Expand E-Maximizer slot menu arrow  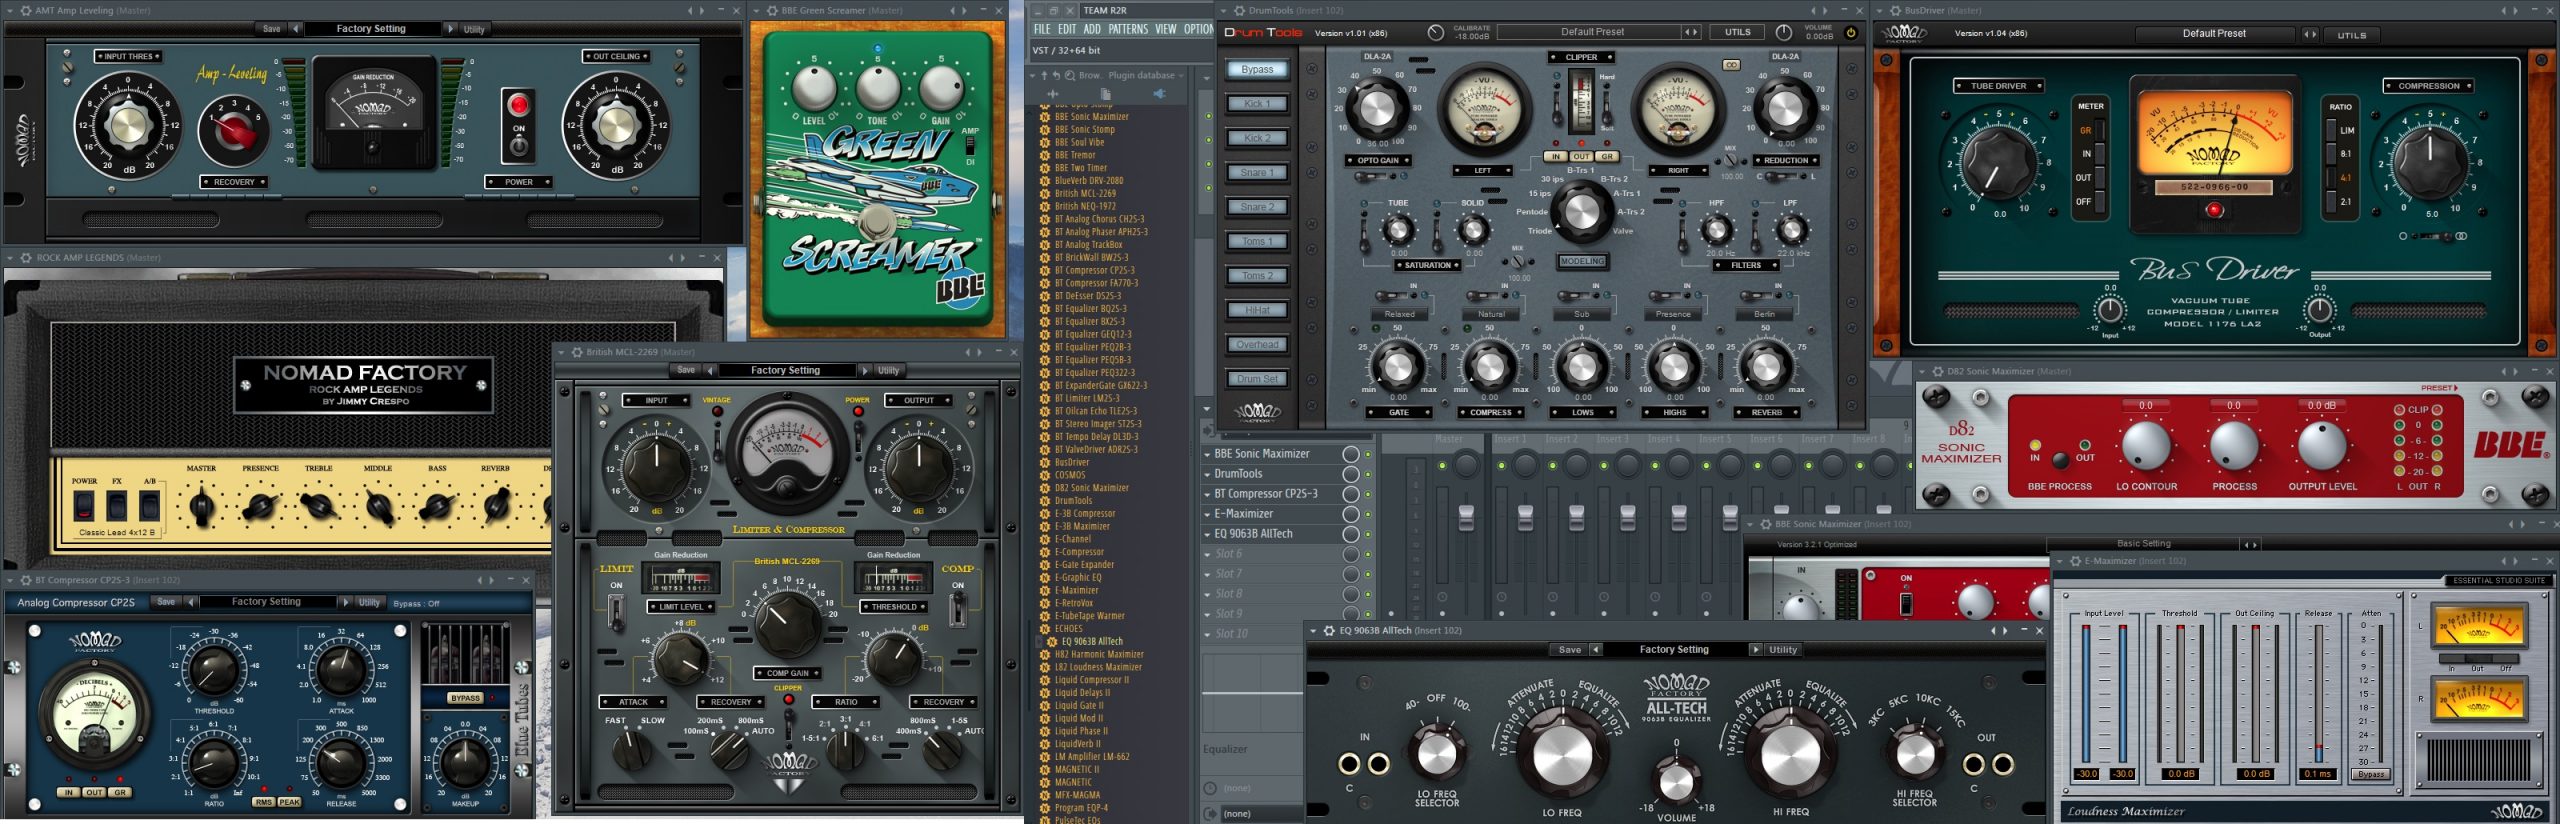pyautogui.click(x=1207, y=514)
